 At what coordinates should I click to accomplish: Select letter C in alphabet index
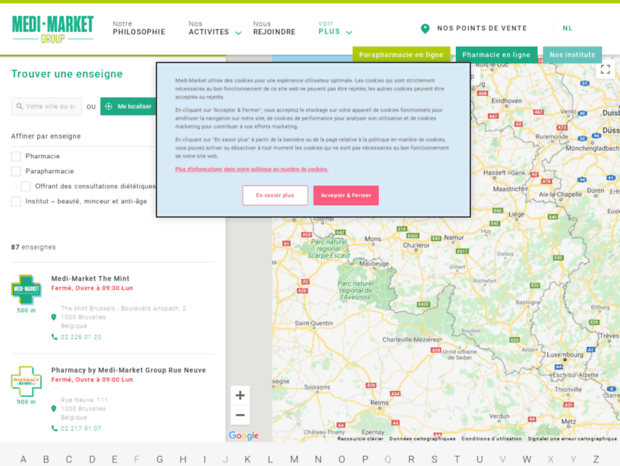click(69, 459)
